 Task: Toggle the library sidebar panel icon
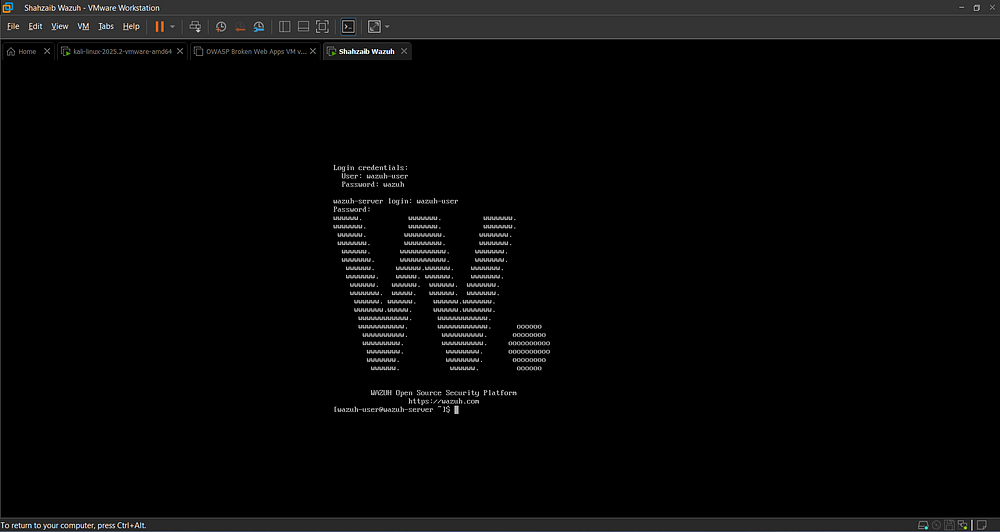(x=284, y=26)
